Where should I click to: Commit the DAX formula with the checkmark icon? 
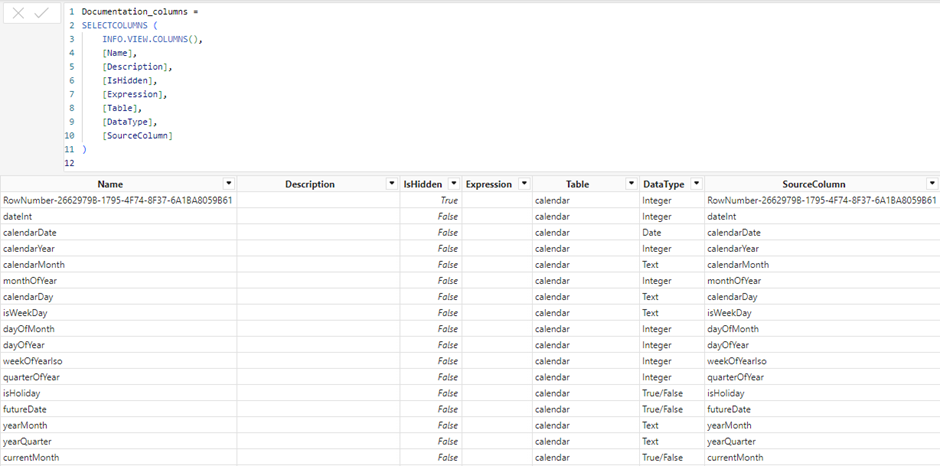[42, 14]
